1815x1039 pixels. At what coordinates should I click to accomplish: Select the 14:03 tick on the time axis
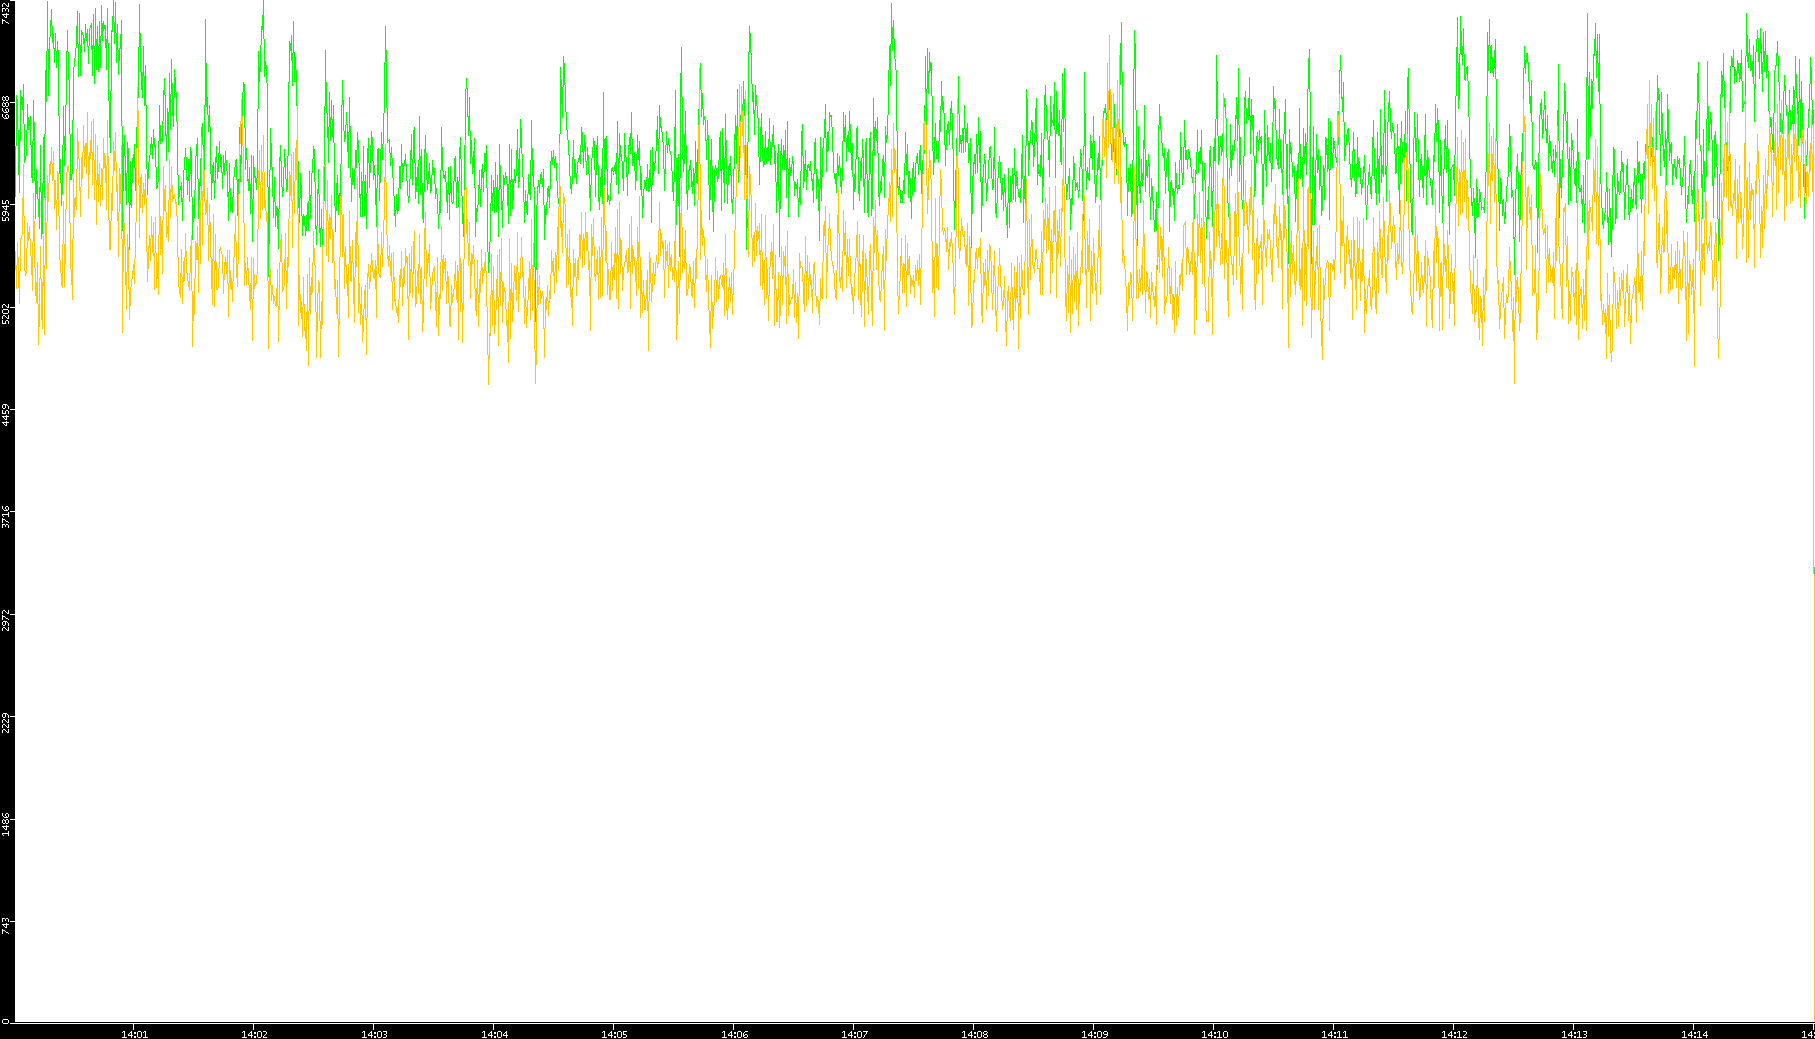tap(374, 1034)
